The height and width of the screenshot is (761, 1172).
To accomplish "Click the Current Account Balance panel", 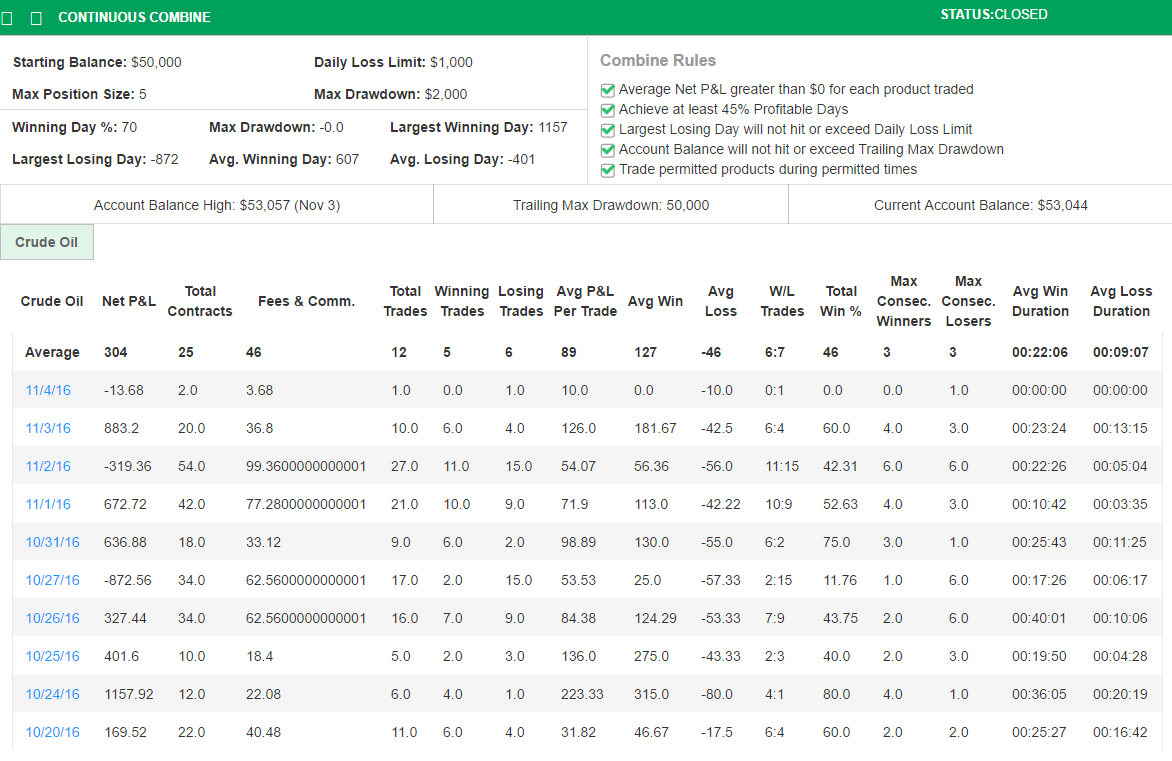I will [980, 205].
